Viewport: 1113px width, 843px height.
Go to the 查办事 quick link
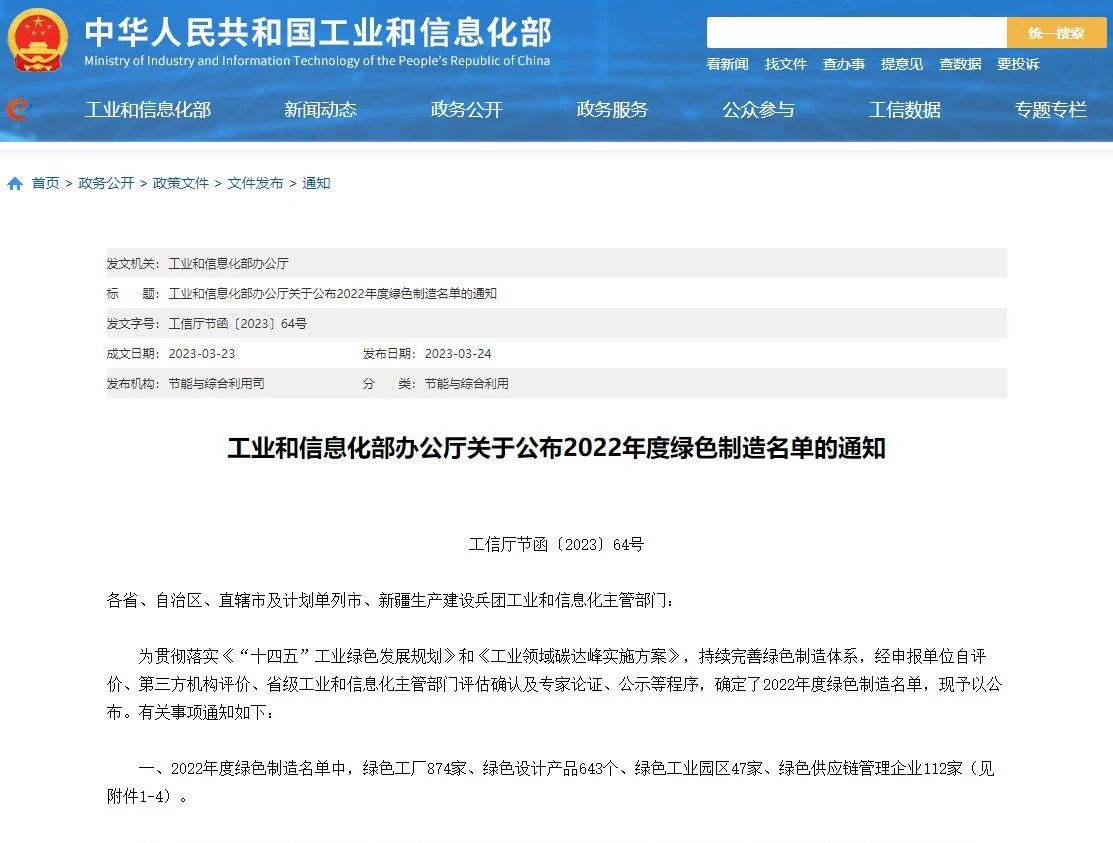843,64
